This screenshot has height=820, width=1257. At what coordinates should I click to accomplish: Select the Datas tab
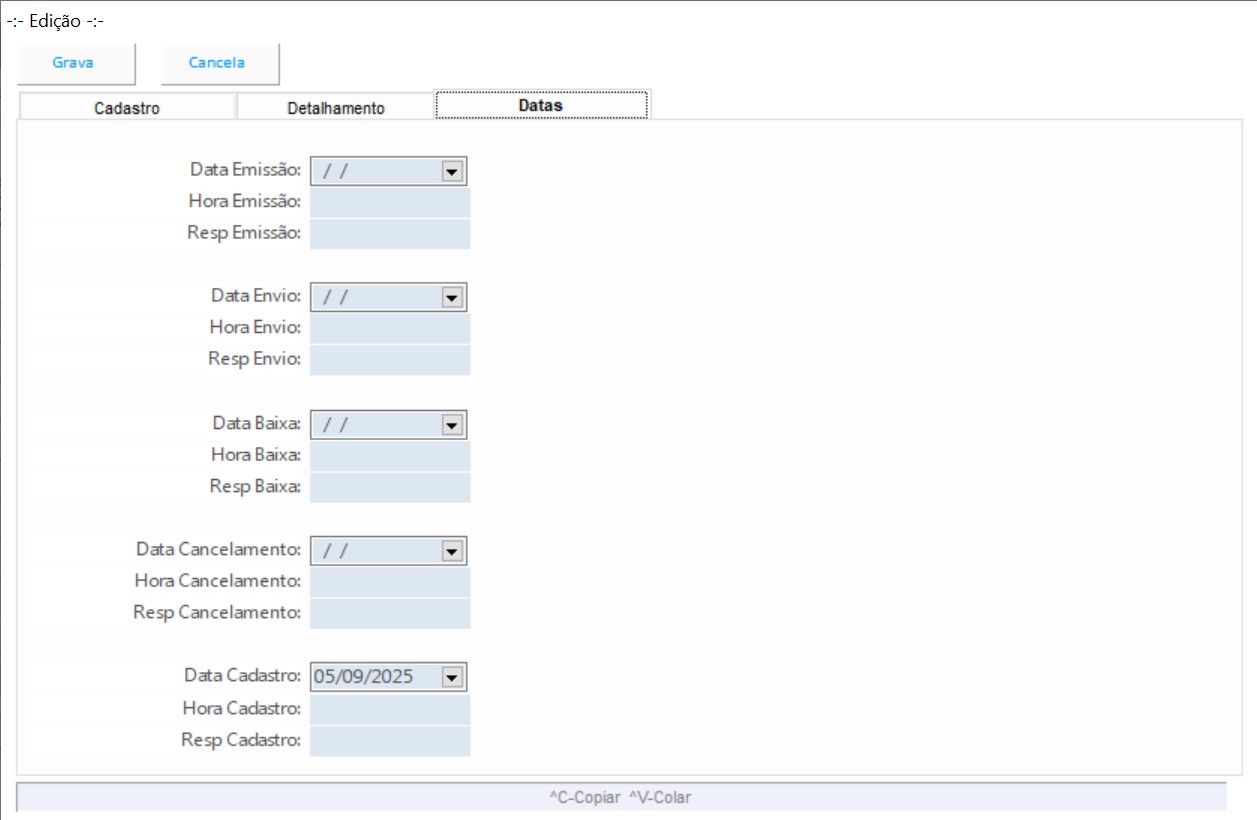(x=541, y=105)
